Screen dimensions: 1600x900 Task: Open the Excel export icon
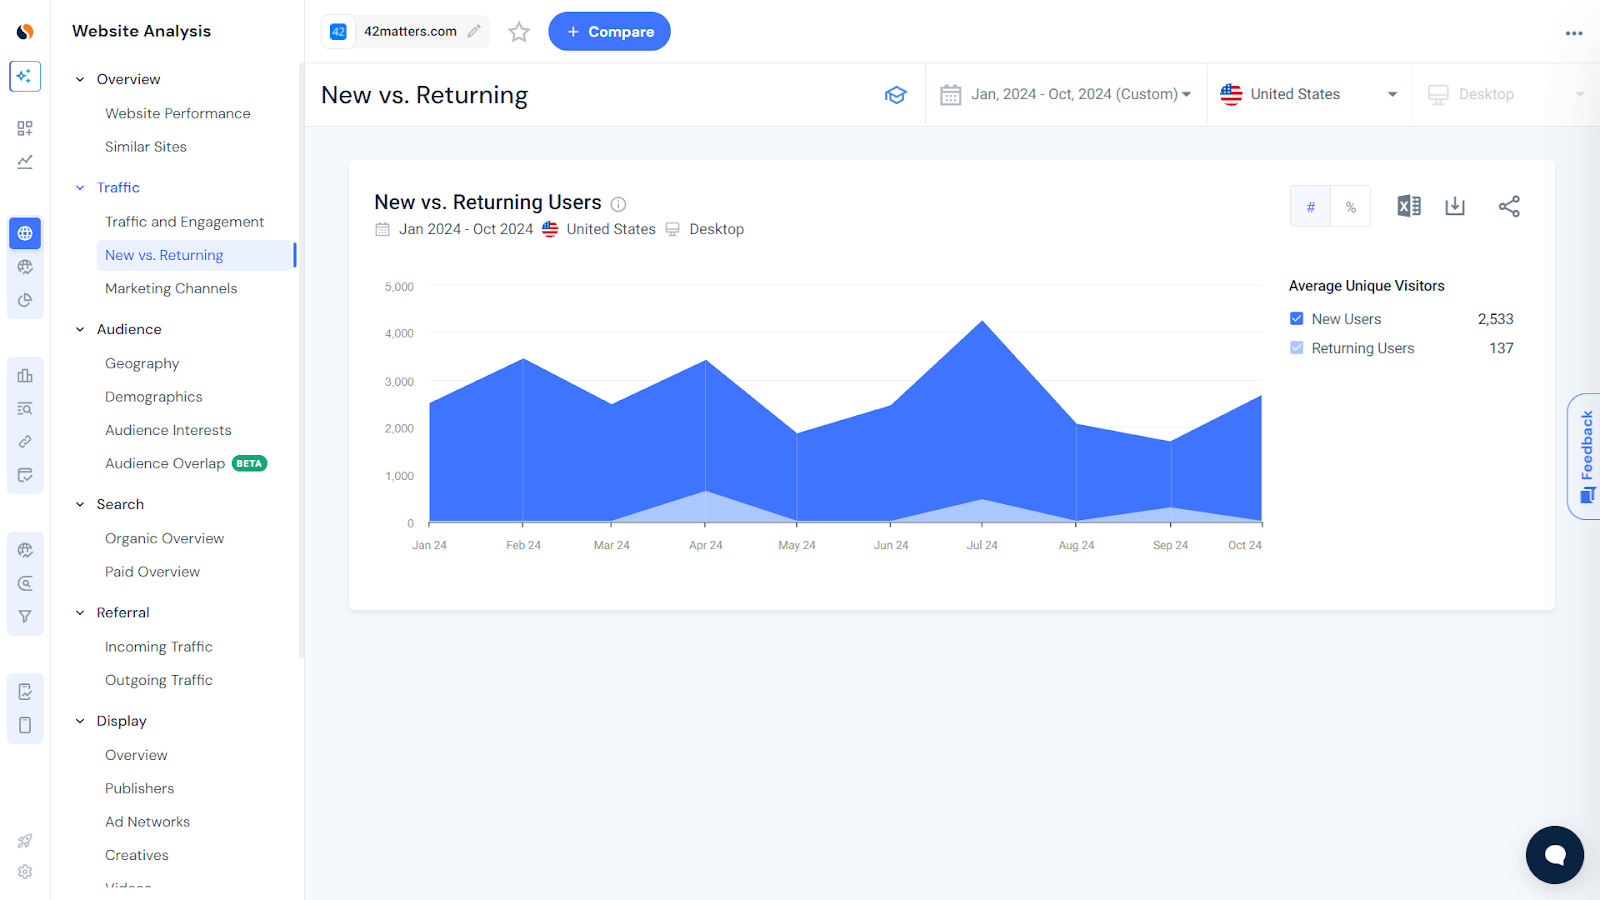pyautogui.click(x=1408, y=206)
